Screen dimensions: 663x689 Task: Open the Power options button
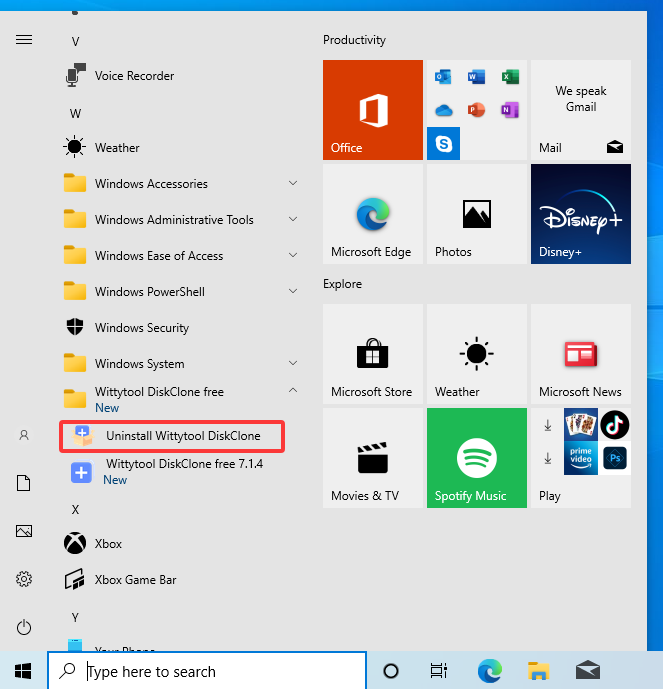point(24,627)
